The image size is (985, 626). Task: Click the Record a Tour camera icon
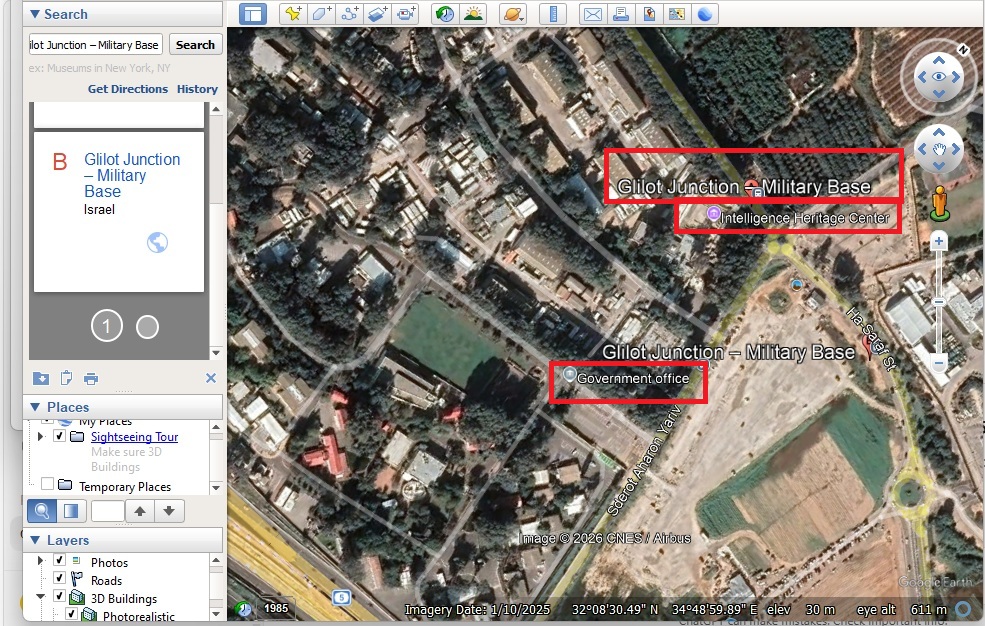click(x=405, y=14)
